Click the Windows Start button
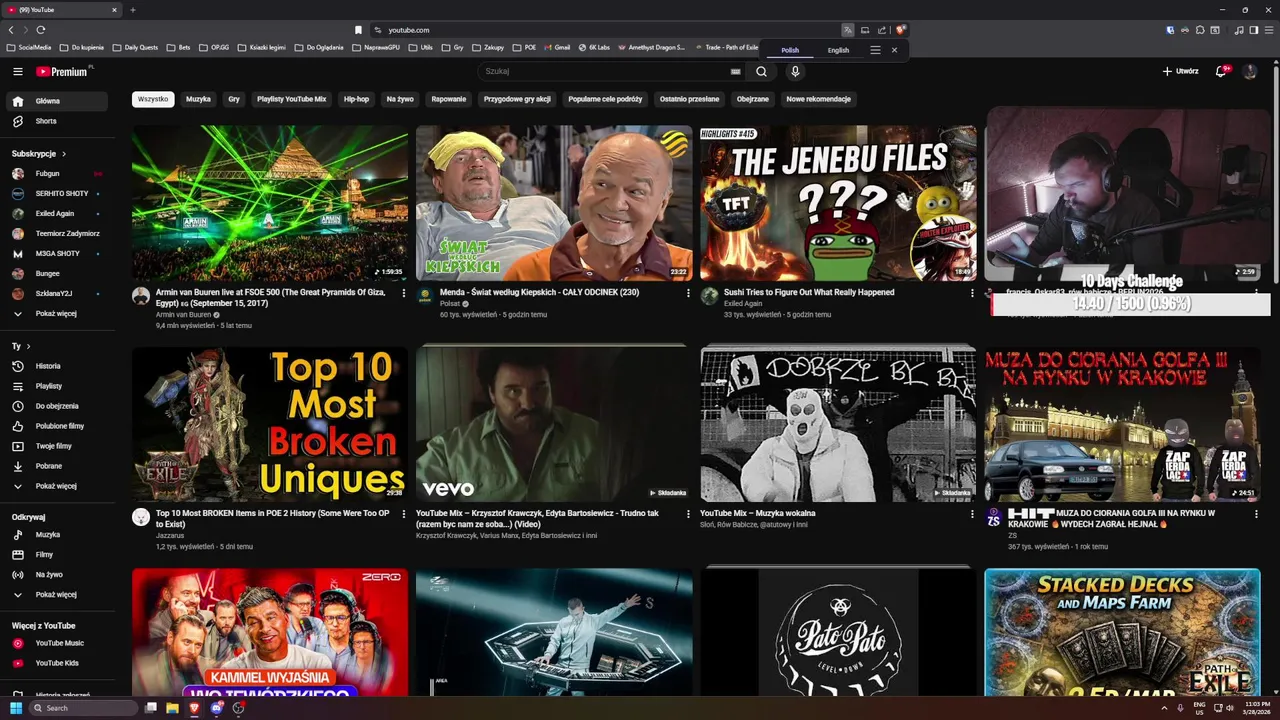 tap(16, 708)
